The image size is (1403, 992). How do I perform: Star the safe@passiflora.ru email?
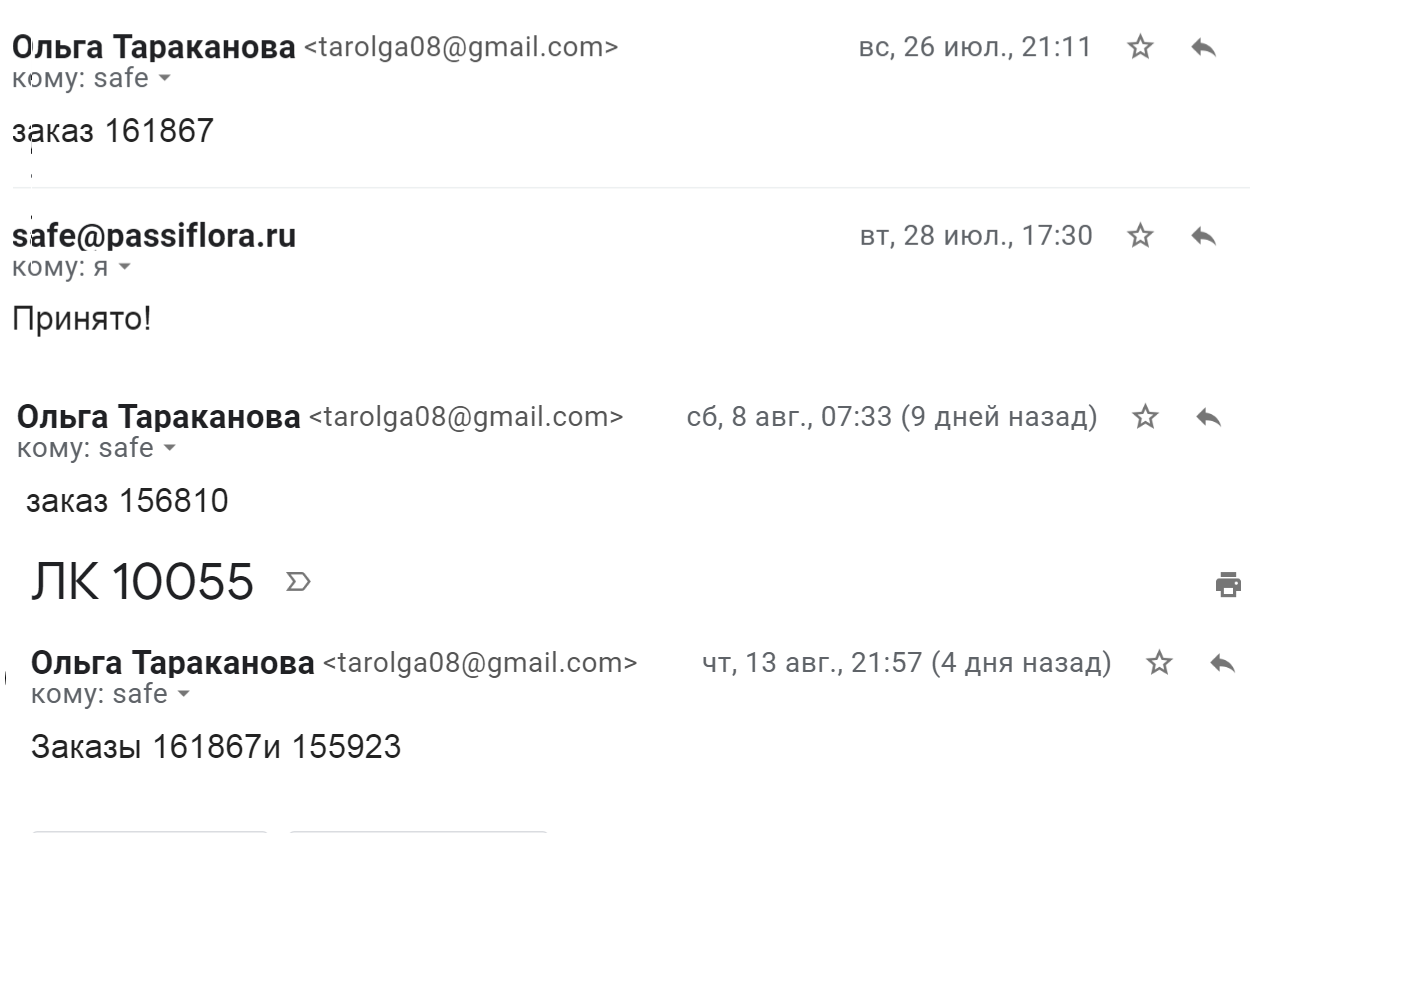(x=1140, y=236)
